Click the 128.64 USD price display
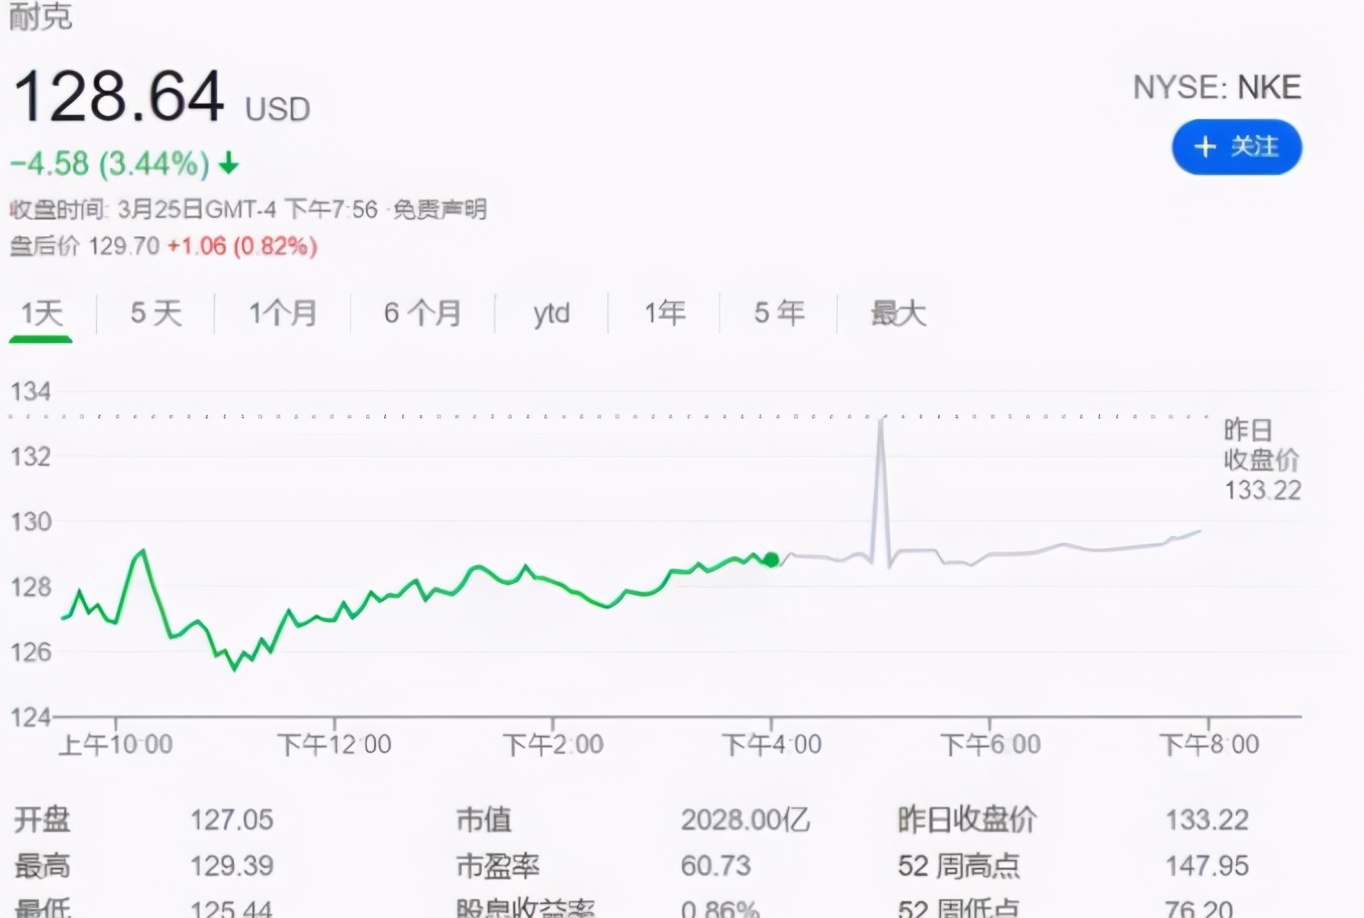 (118, 96)
